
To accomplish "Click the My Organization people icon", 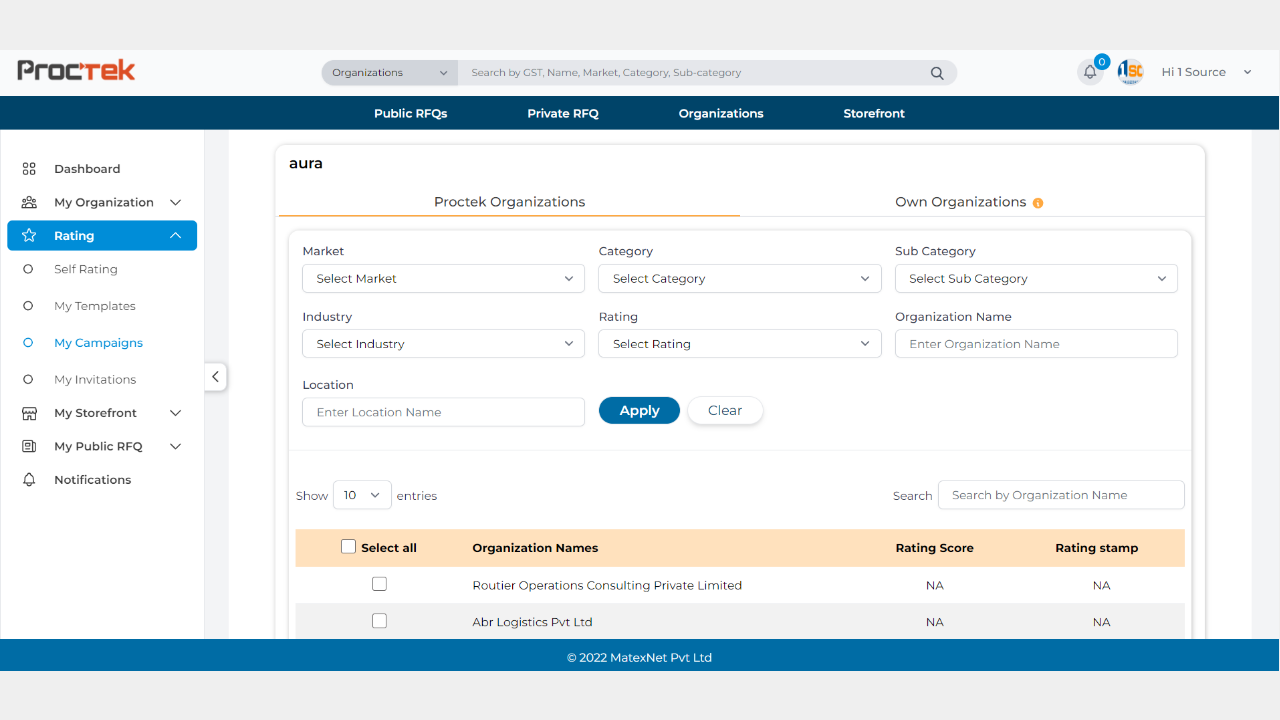I will point(29,202).
